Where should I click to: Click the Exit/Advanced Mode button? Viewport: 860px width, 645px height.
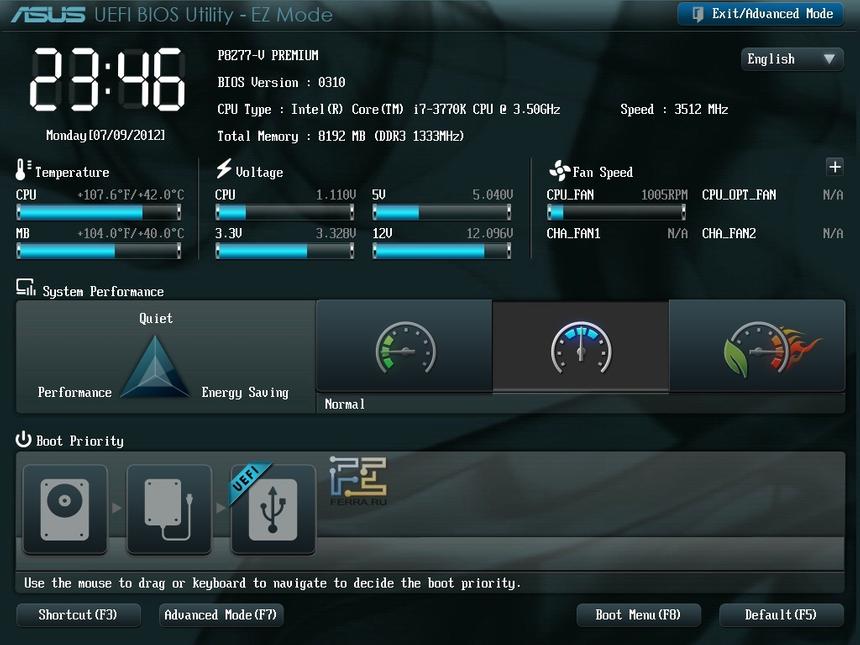coord(762,14)
